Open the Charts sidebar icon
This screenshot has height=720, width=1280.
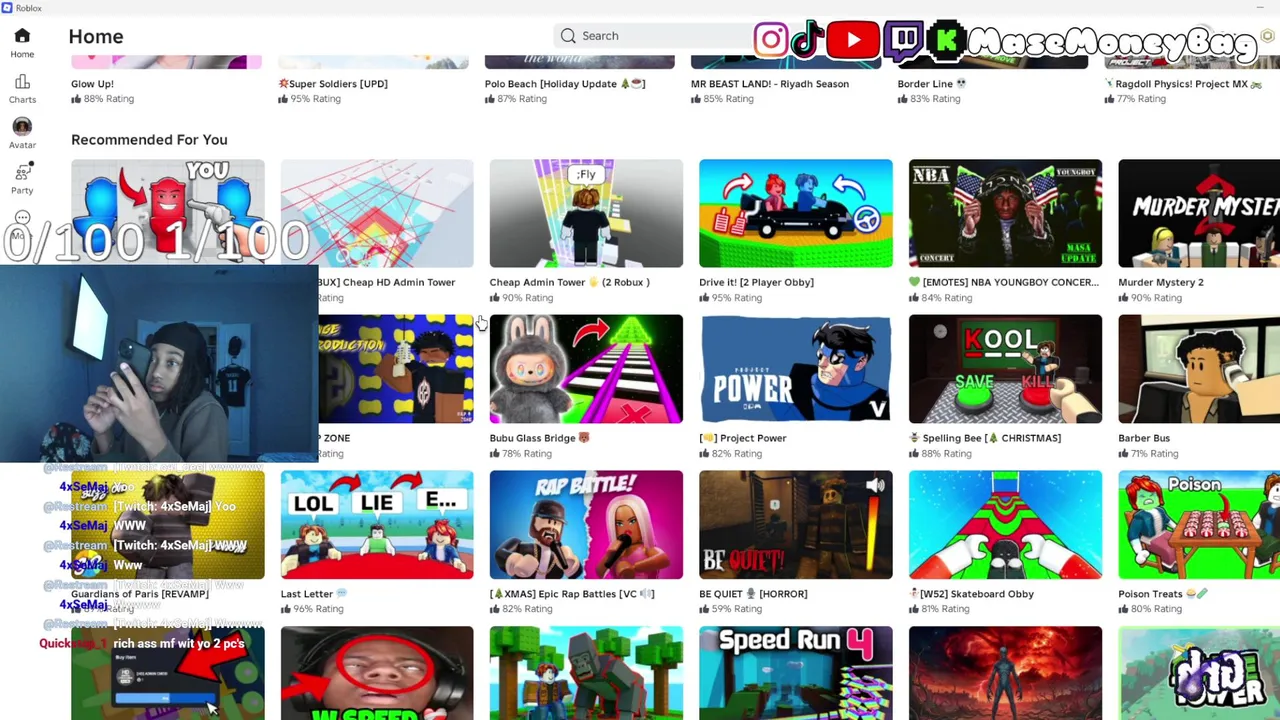(22, 82)
